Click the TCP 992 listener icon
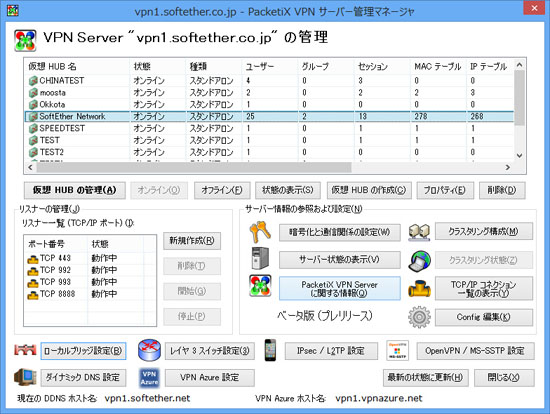 (33, 271)
